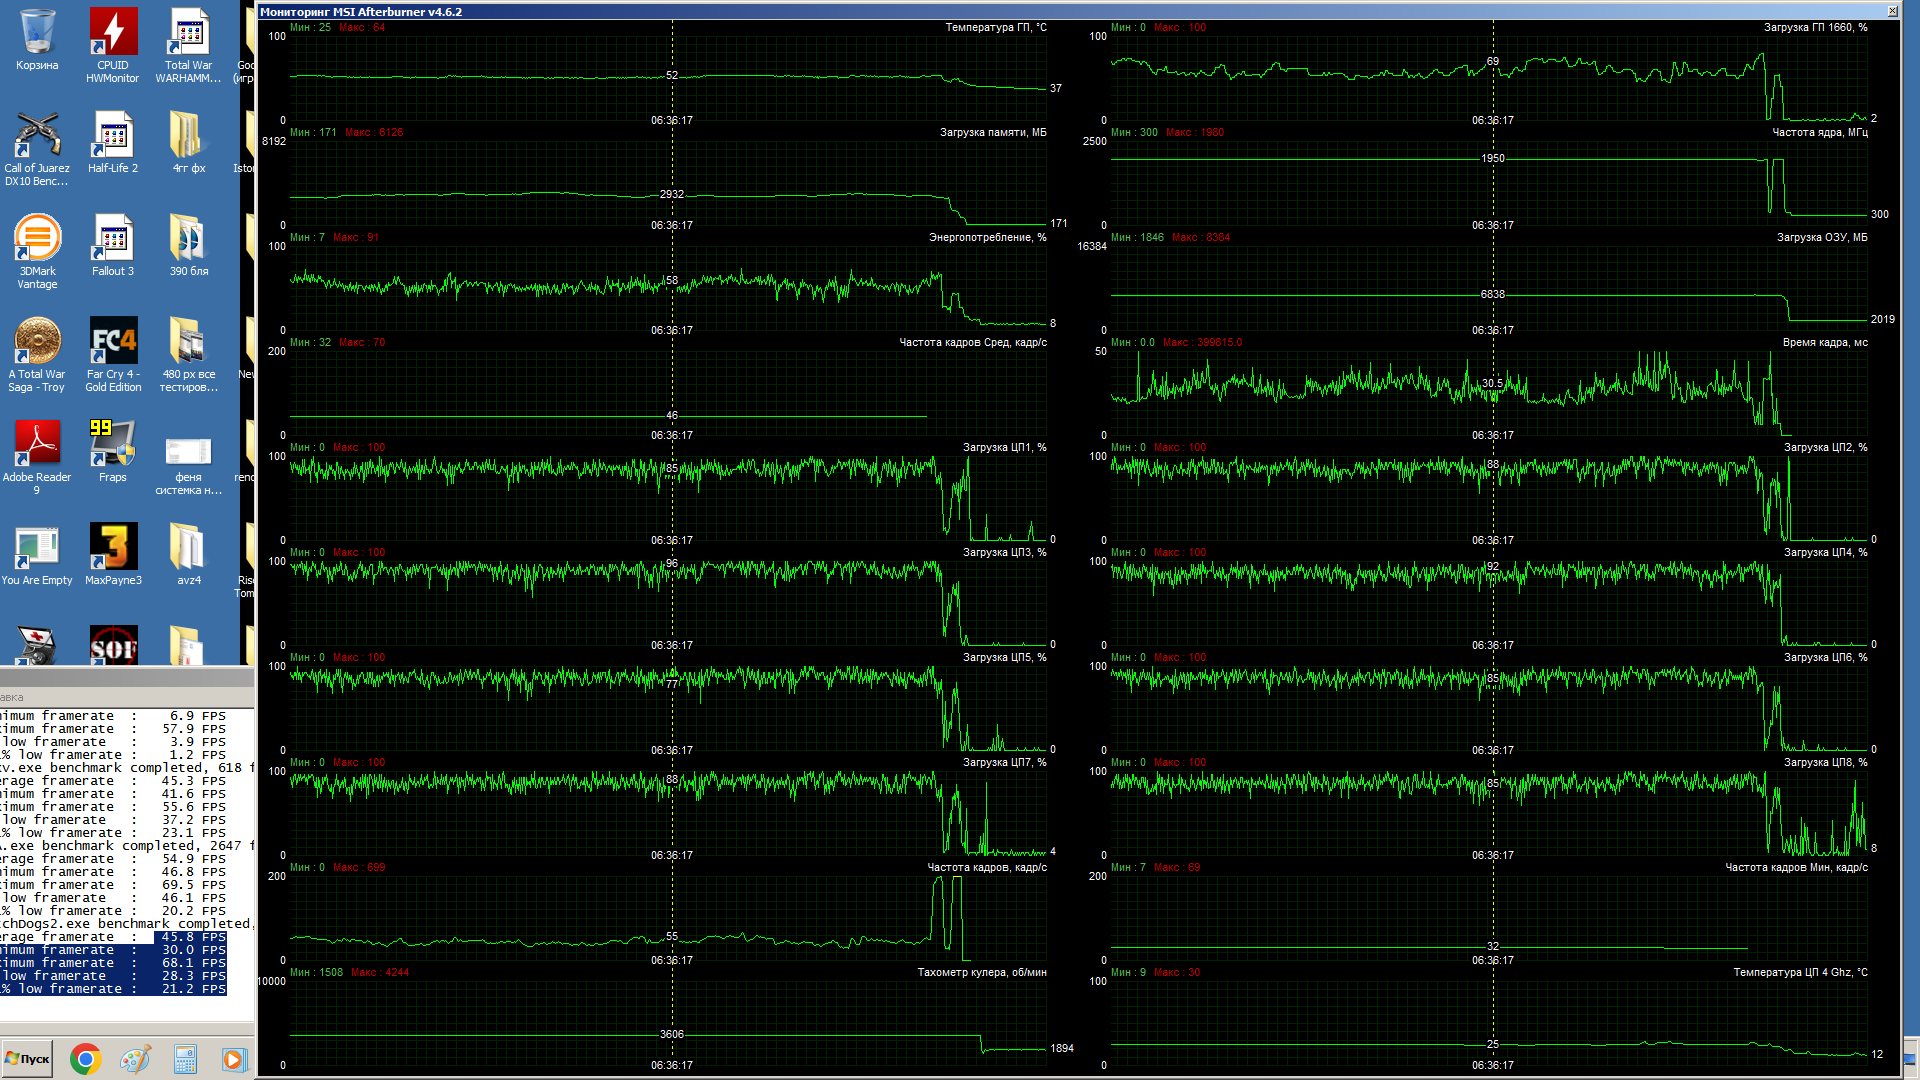Open the CPUID HWMonitor desktop shortcut
Image resolution: width=1920 pixels, height=1080 pixels.
tap(113, 33)
